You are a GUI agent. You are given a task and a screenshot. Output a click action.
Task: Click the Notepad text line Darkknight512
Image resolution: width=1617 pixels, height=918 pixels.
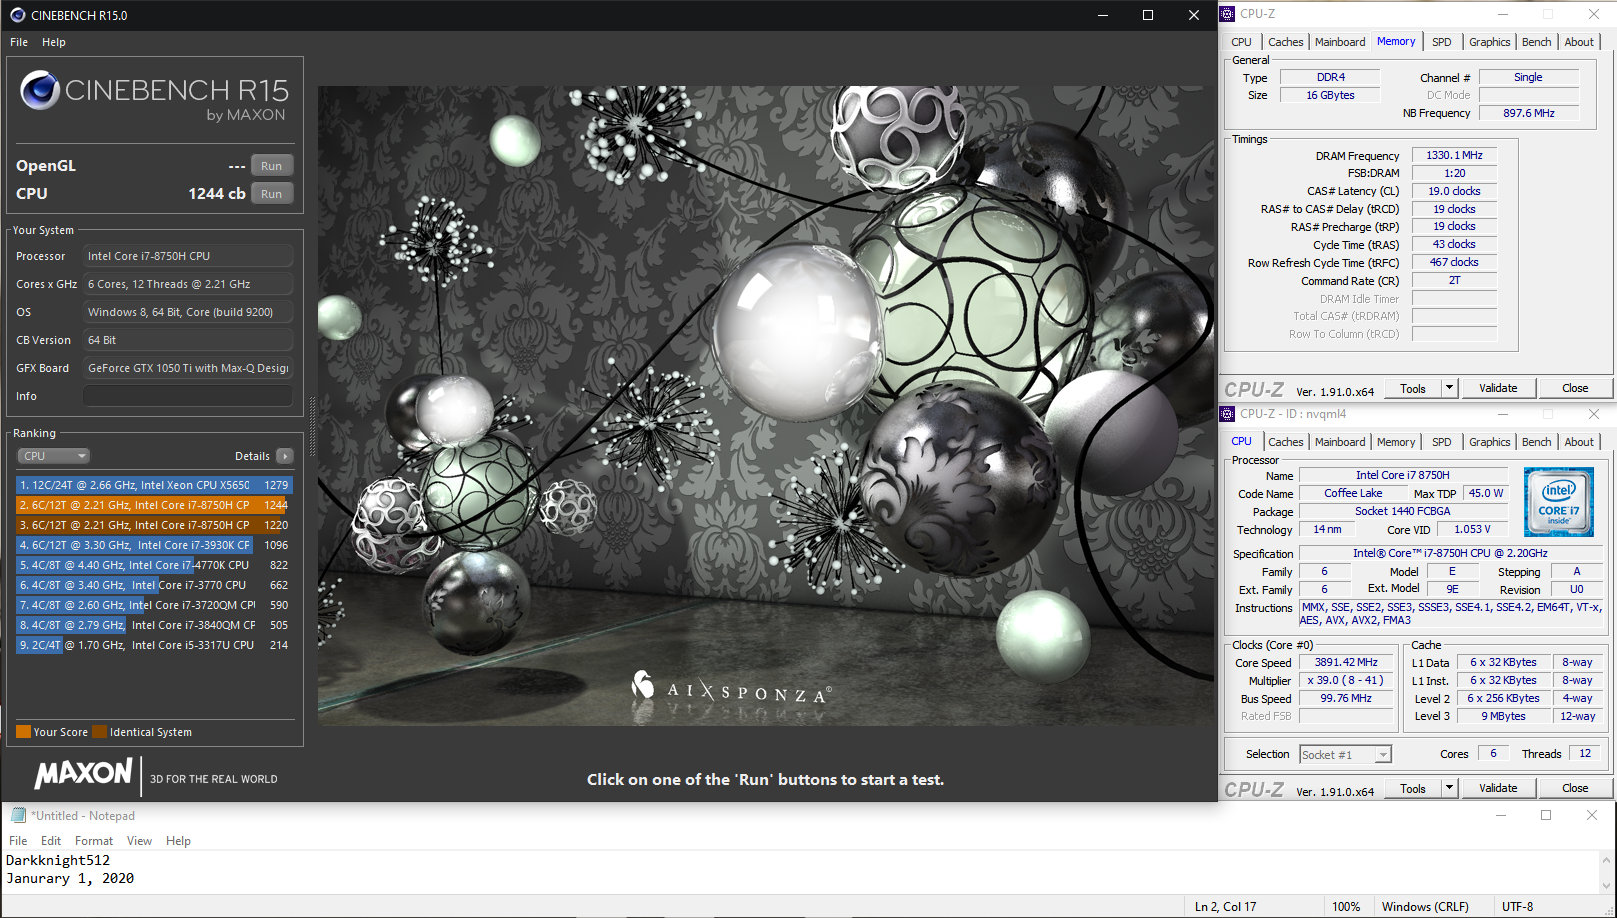tap(58, 860)
